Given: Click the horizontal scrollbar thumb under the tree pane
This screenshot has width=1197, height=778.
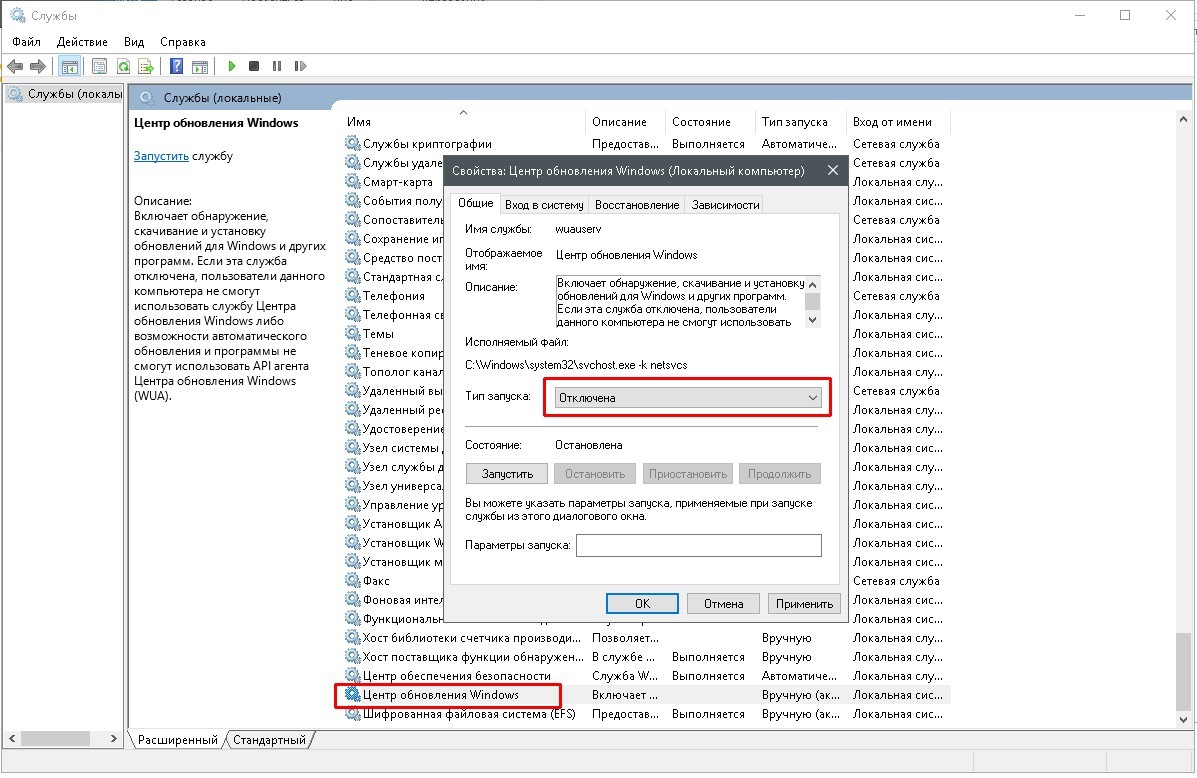Looking at the screenshot, I should (55, 739).
